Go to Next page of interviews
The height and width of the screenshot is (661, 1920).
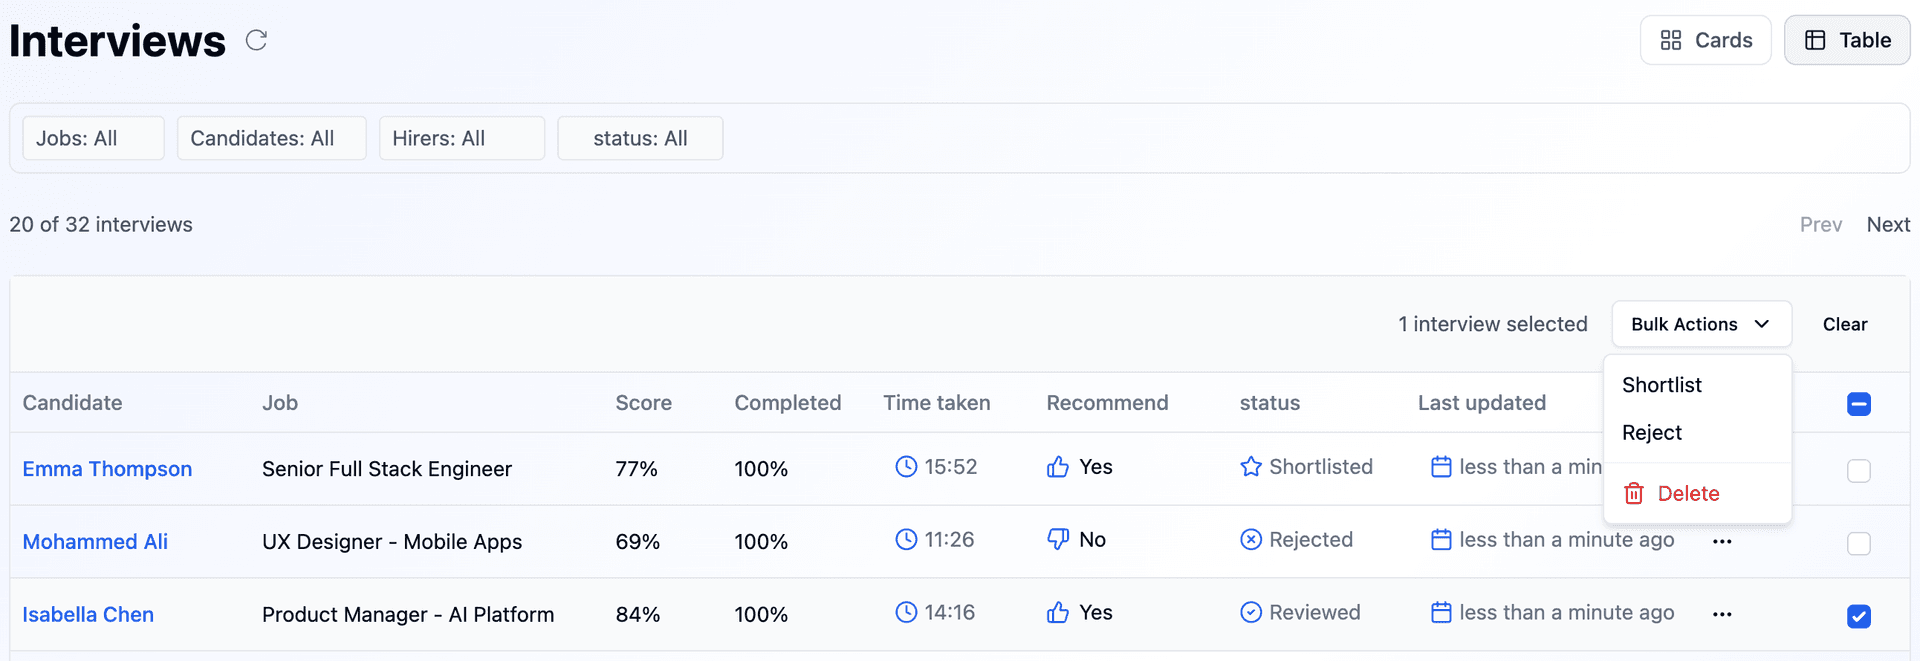tap(1887, 225)
